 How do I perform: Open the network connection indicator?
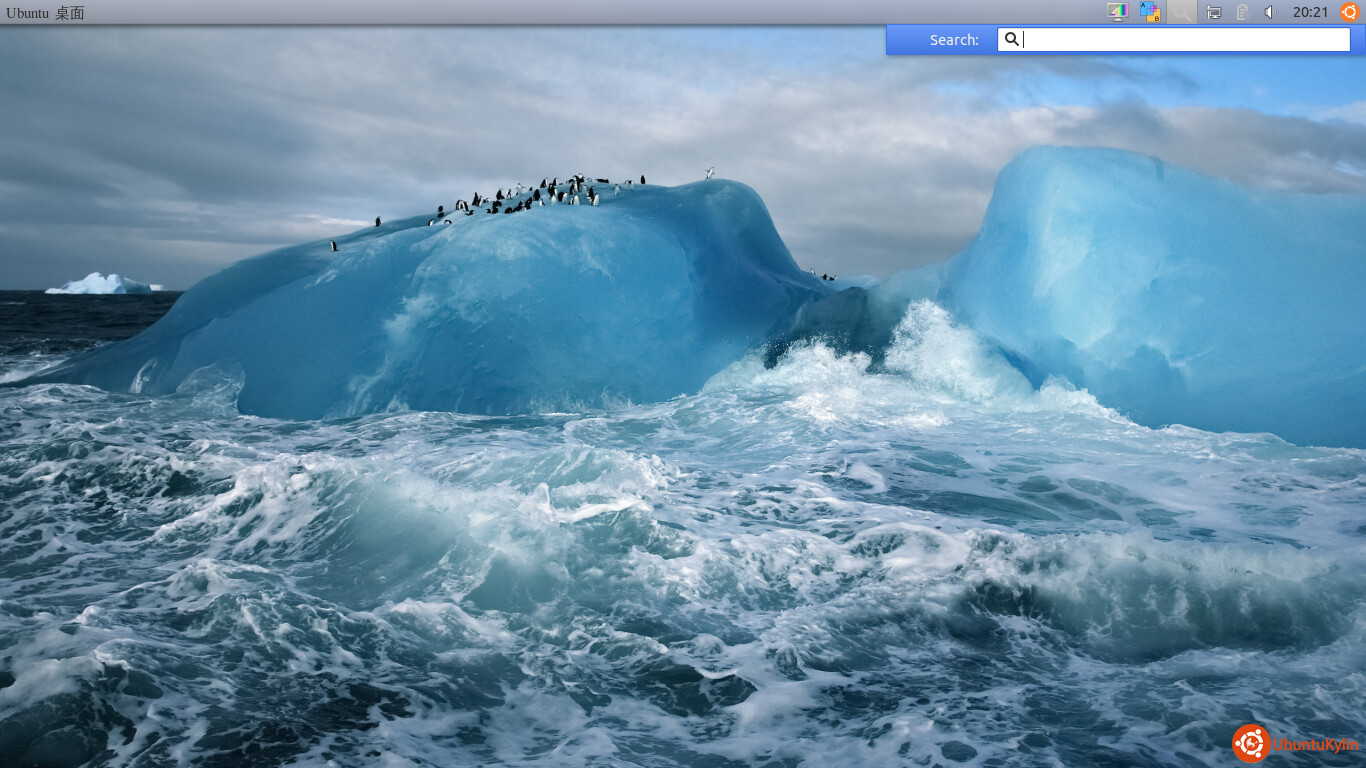1214,12
